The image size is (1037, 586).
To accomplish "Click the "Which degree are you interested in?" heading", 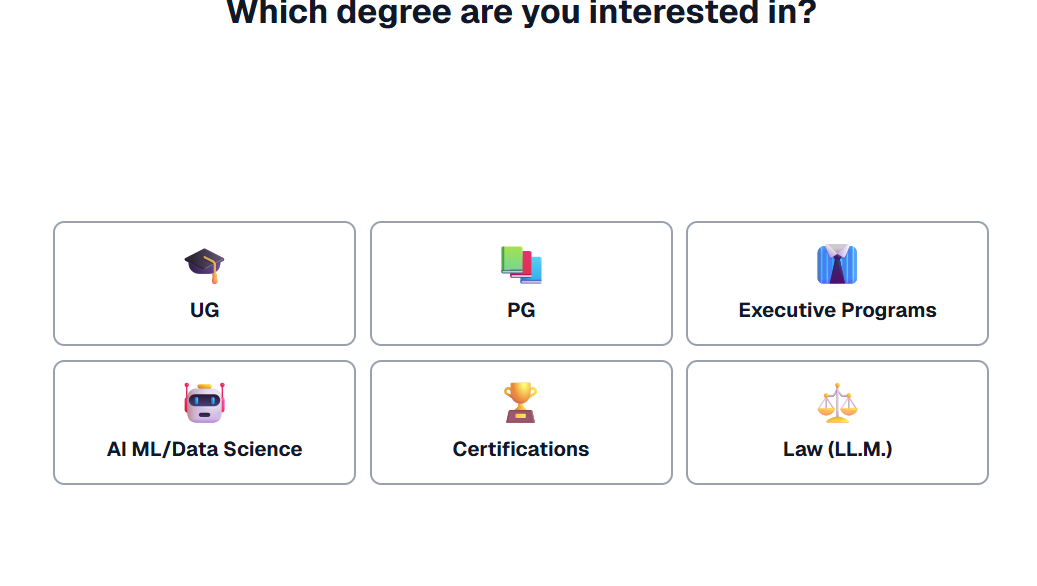I will pyautogui.click(x=521, y=13).
